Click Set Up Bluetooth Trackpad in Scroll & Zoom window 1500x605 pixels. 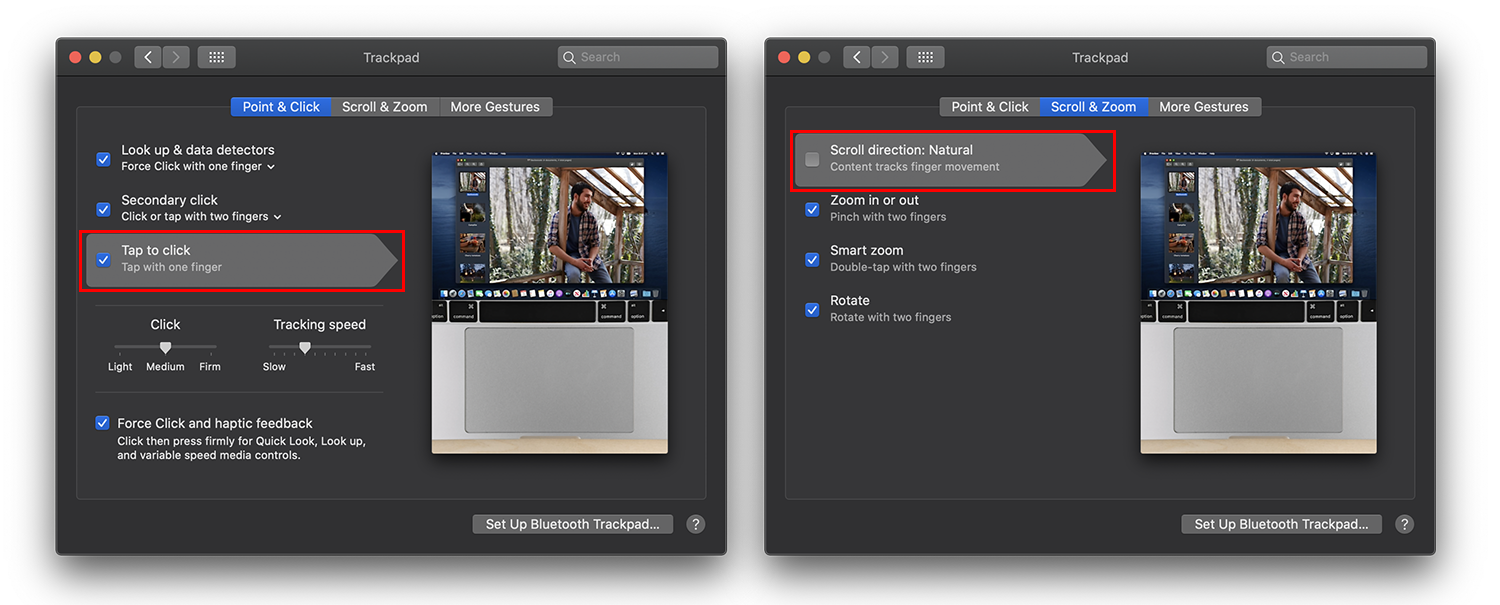[x=1281, y=524]
